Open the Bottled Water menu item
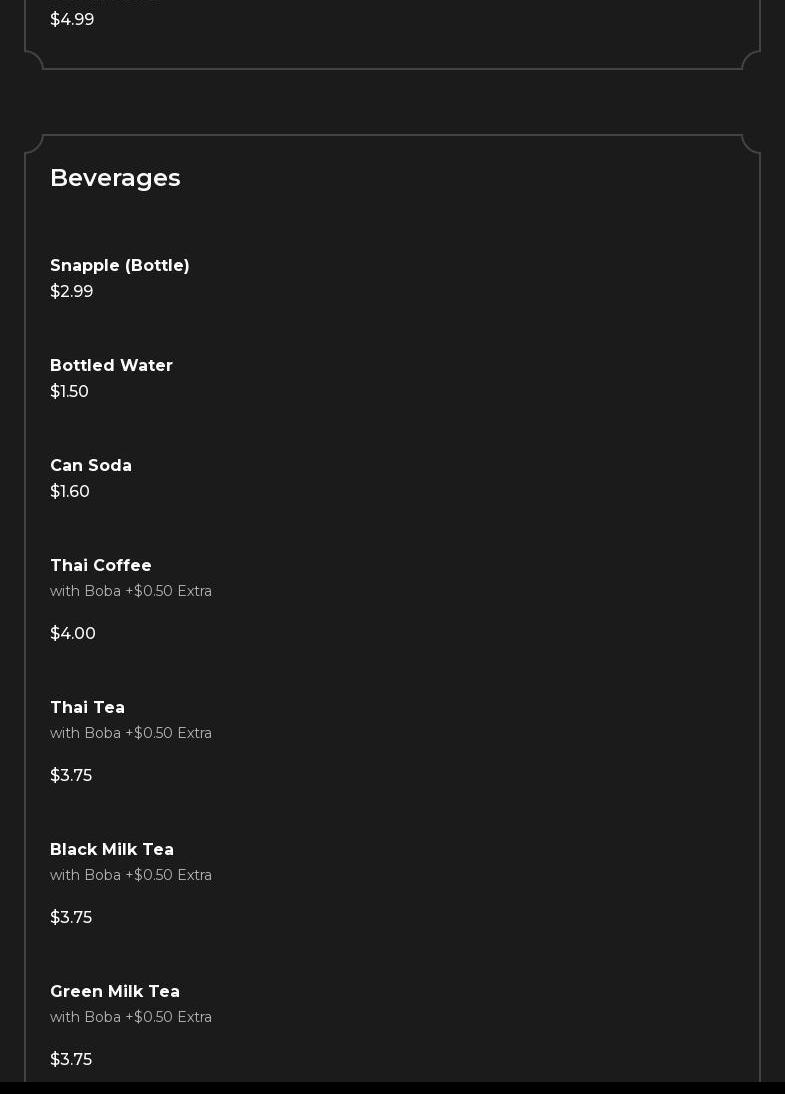The width and height of the screenshot is (785, 1094). point(111,366)
